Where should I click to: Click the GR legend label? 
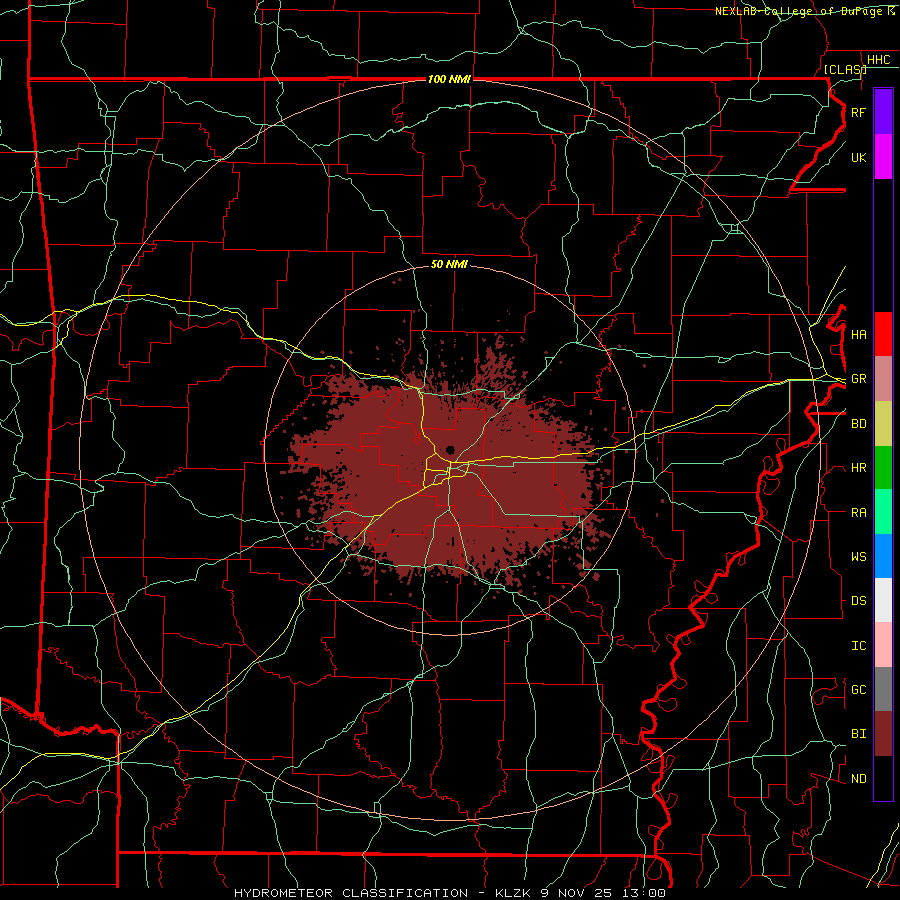[858, 379]
